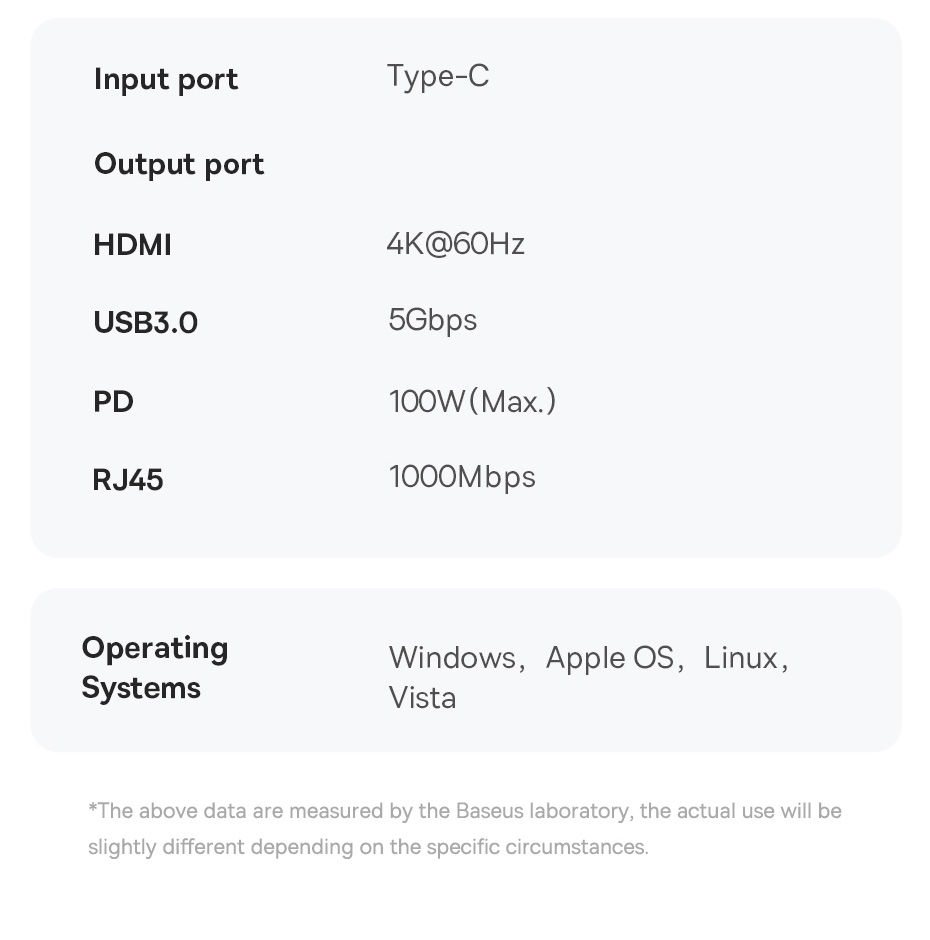Click "Apple OS" in the operating systems list

pos(609,658)
